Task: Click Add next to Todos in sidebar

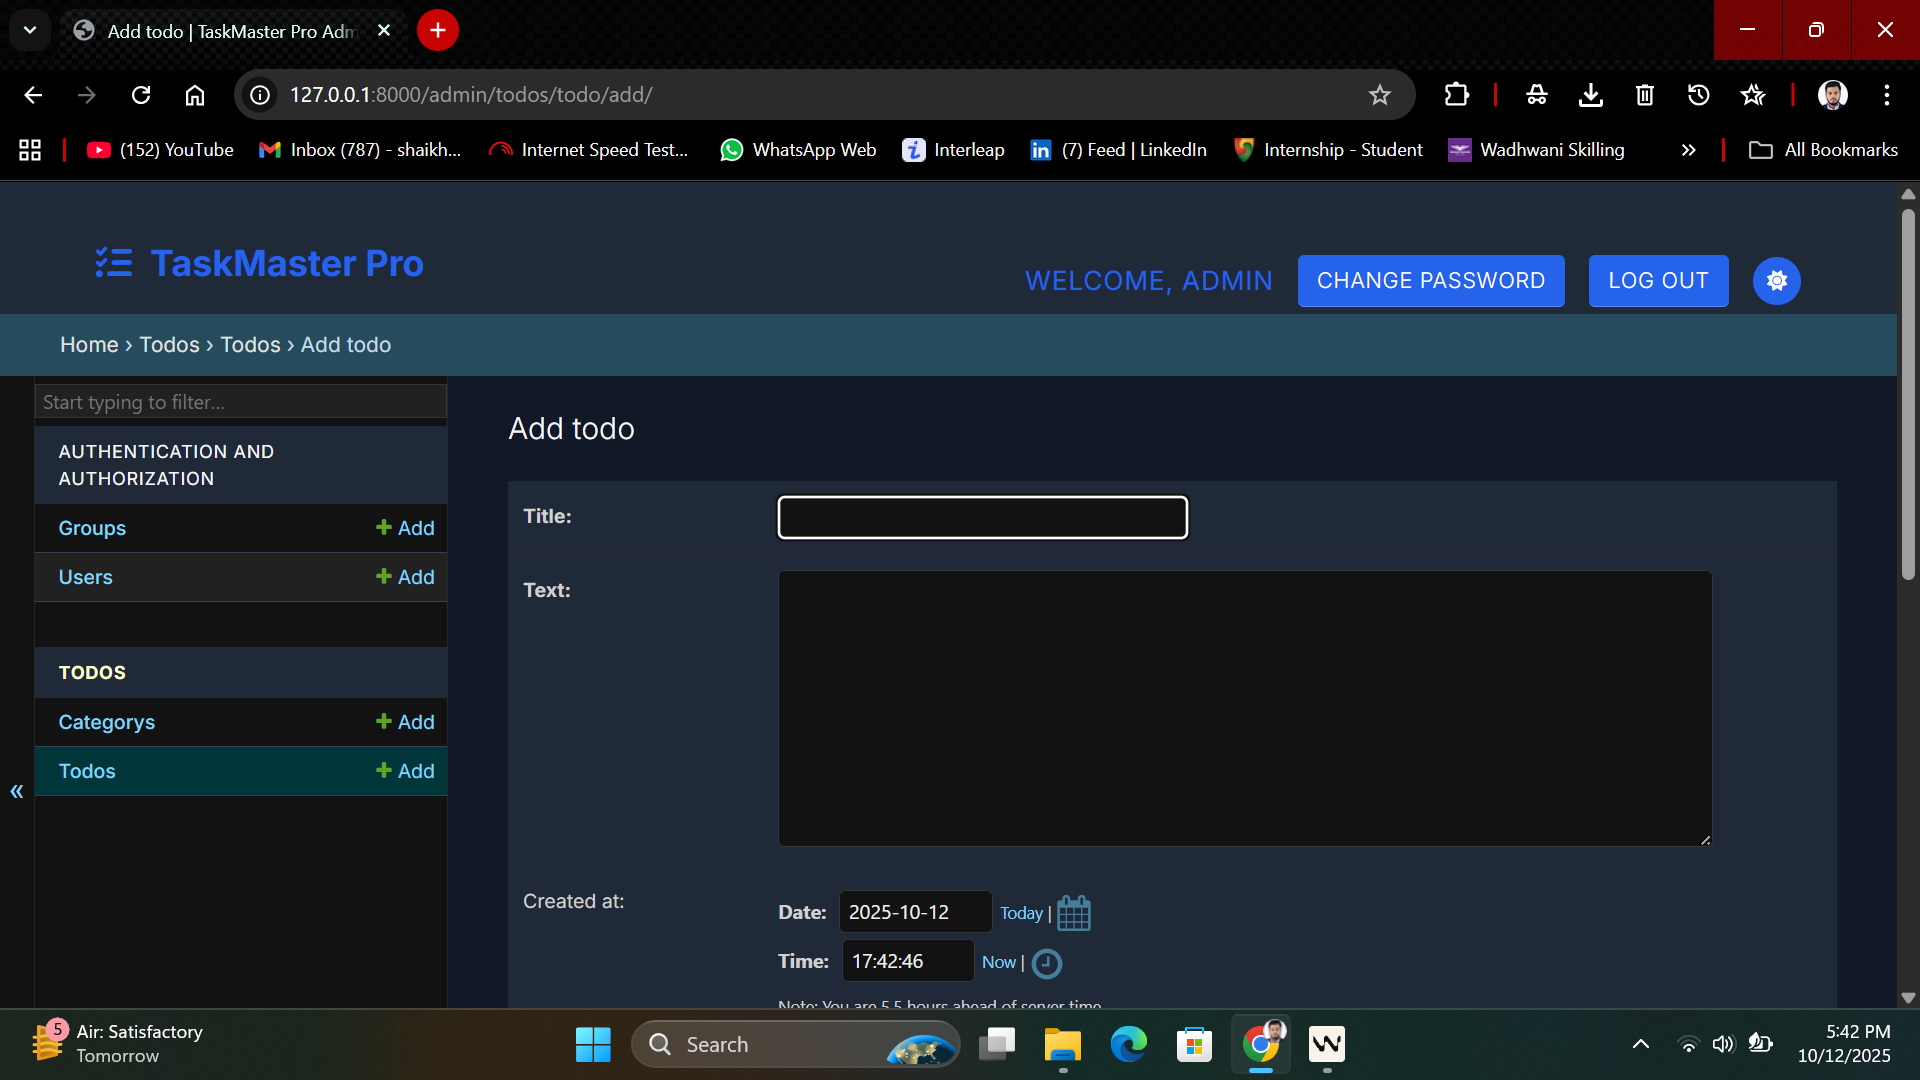Action: [x=405, y=771]
